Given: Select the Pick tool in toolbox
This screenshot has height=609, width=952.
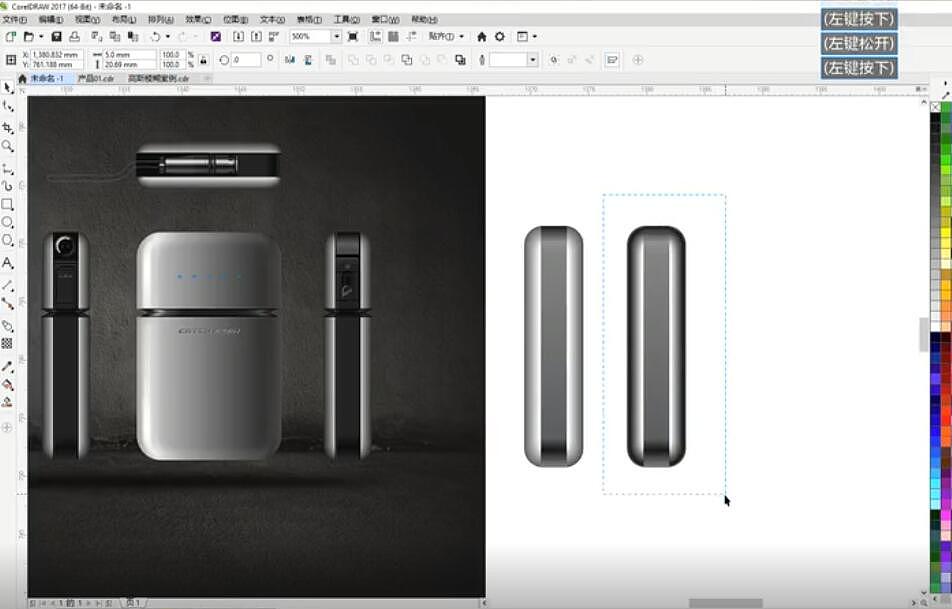Looking at the screenshot, I should [8, 88].
